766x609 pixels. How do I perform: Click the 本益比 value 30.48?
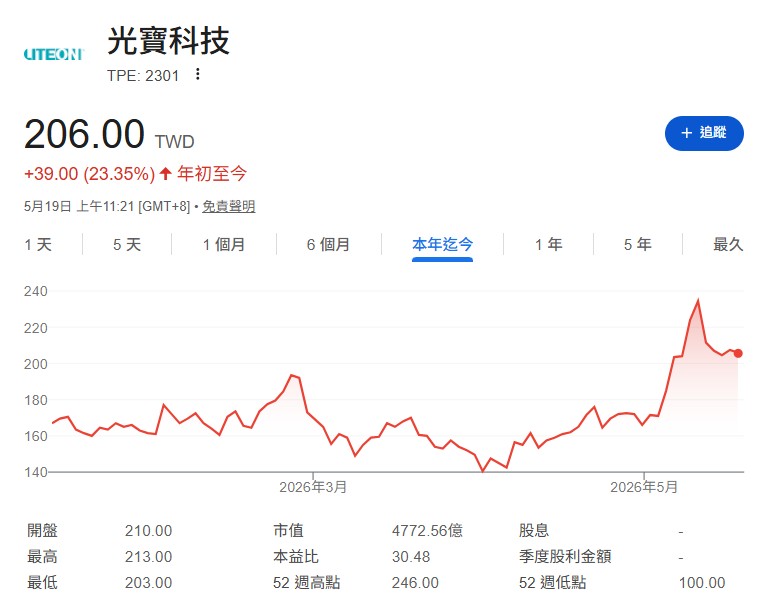[411, 557]
